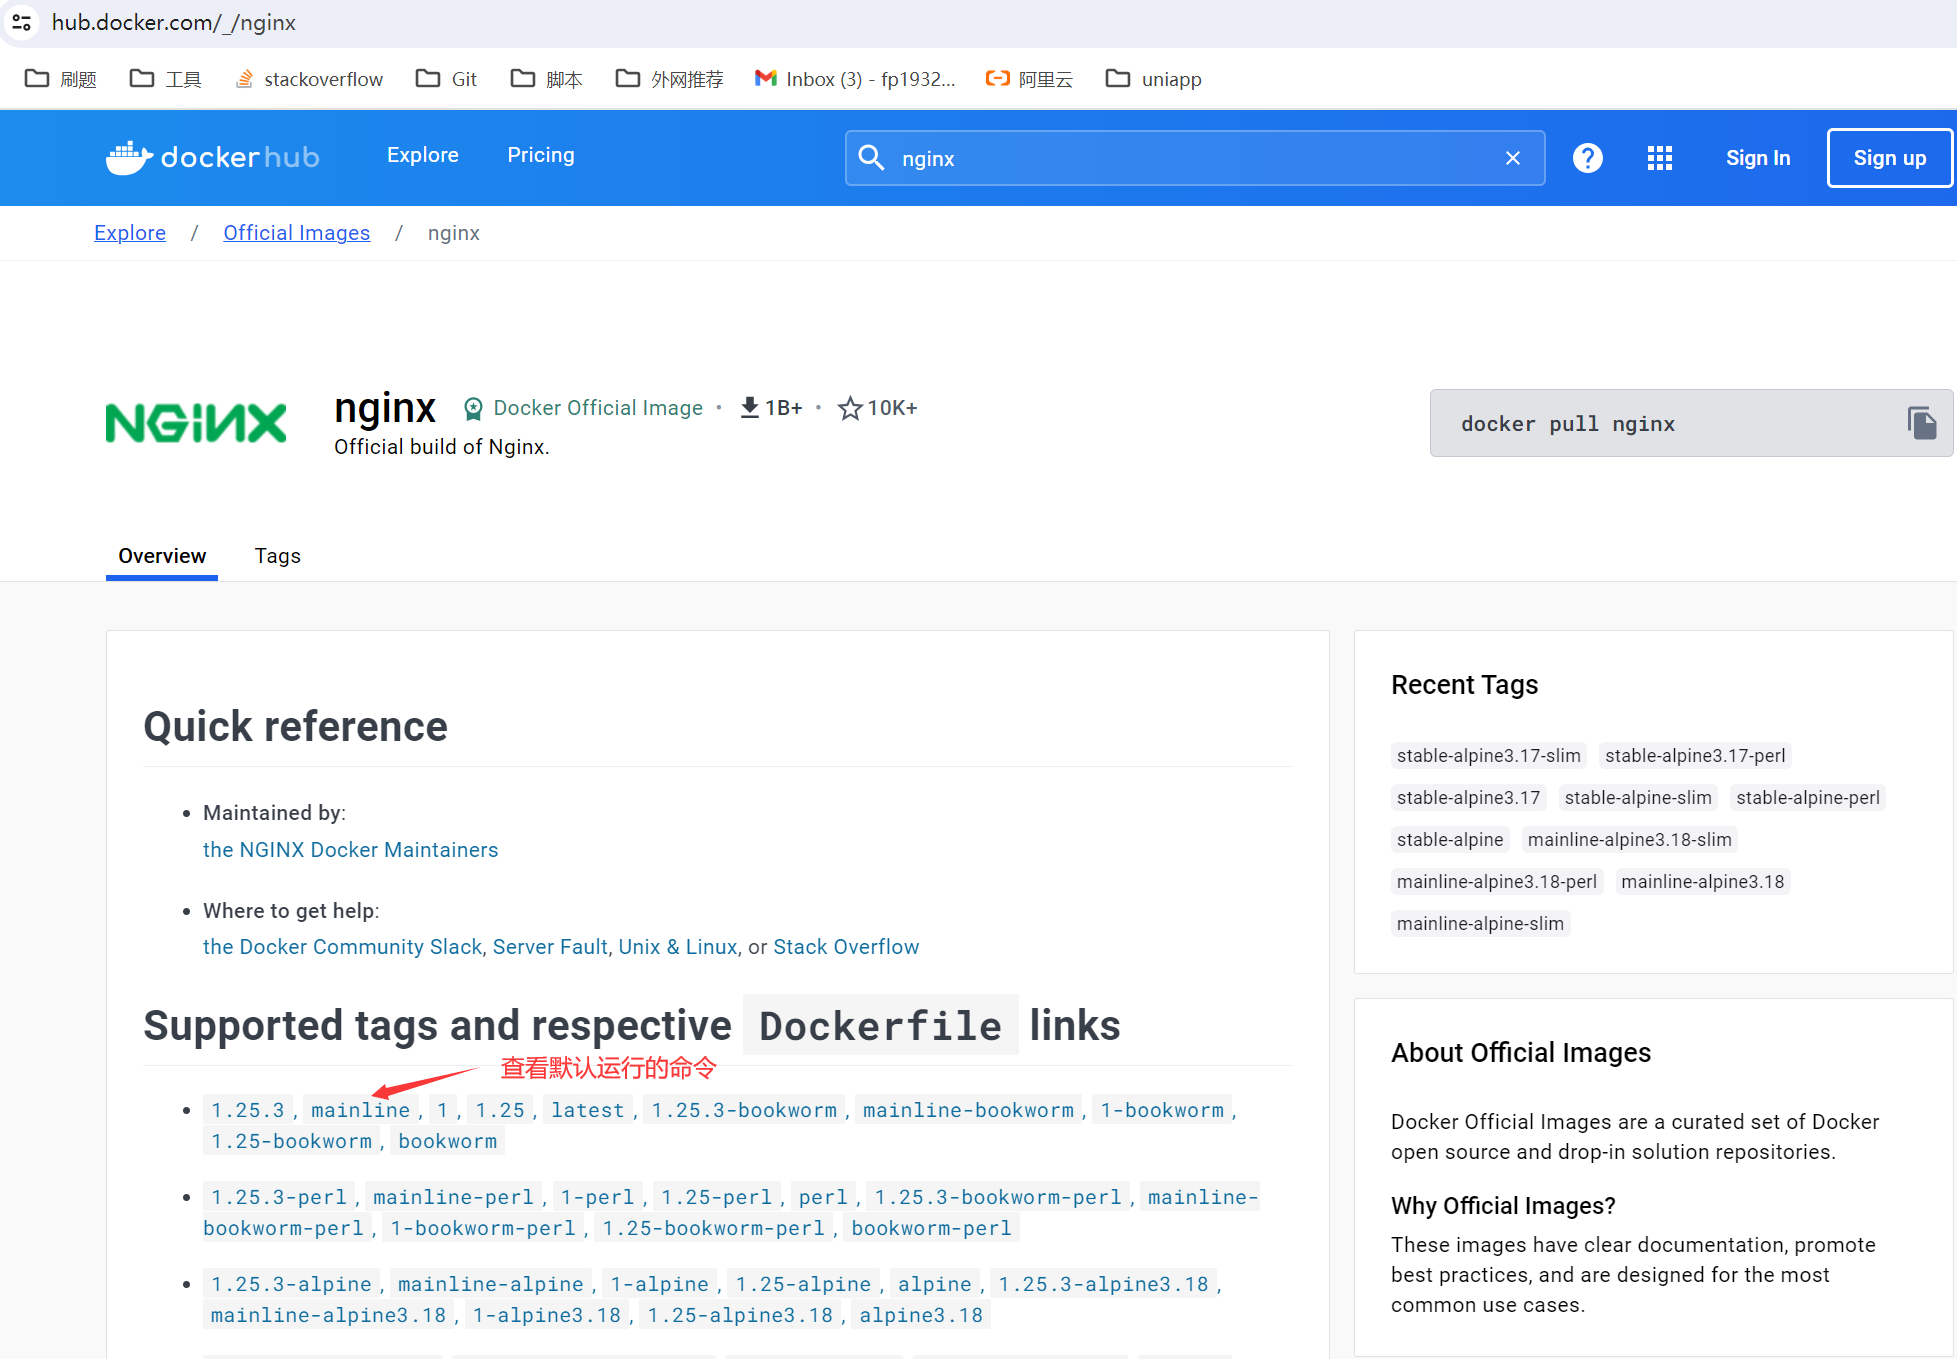Select the stable-alpine-perl recent tag
This screenshot has width=1957, height=1359.
1808,798
